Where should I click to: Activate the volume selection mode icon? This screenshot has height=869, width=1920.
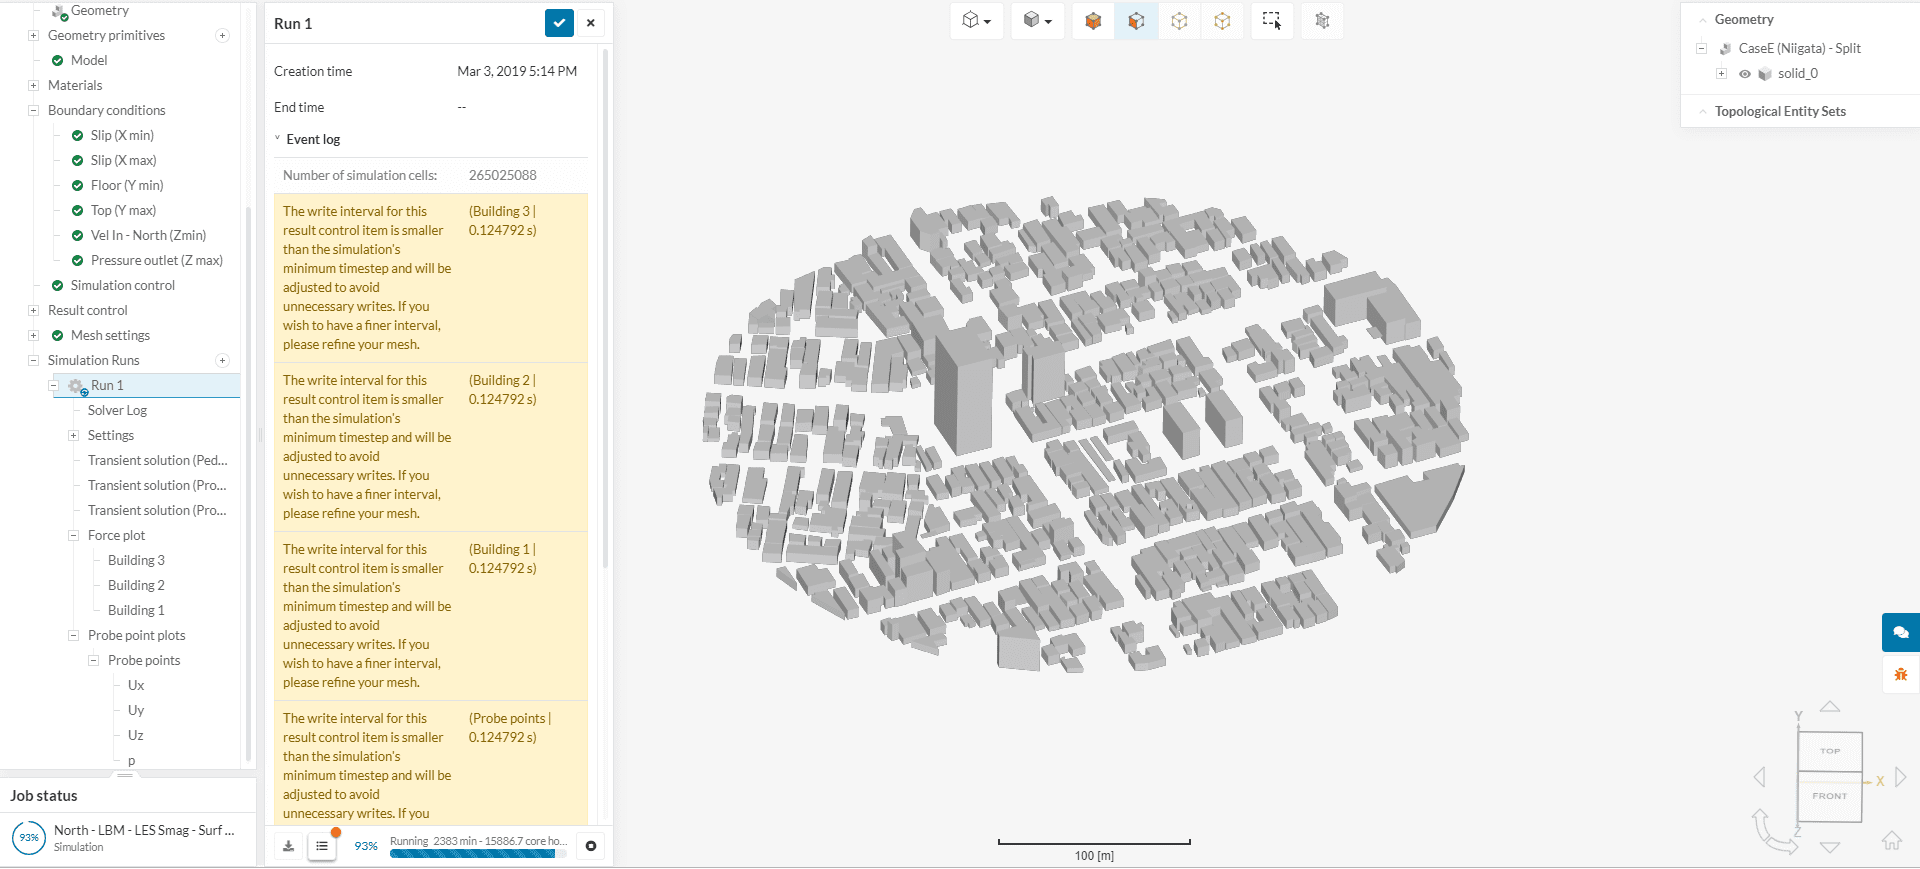pyautogui.click(x=1093, y=21)
